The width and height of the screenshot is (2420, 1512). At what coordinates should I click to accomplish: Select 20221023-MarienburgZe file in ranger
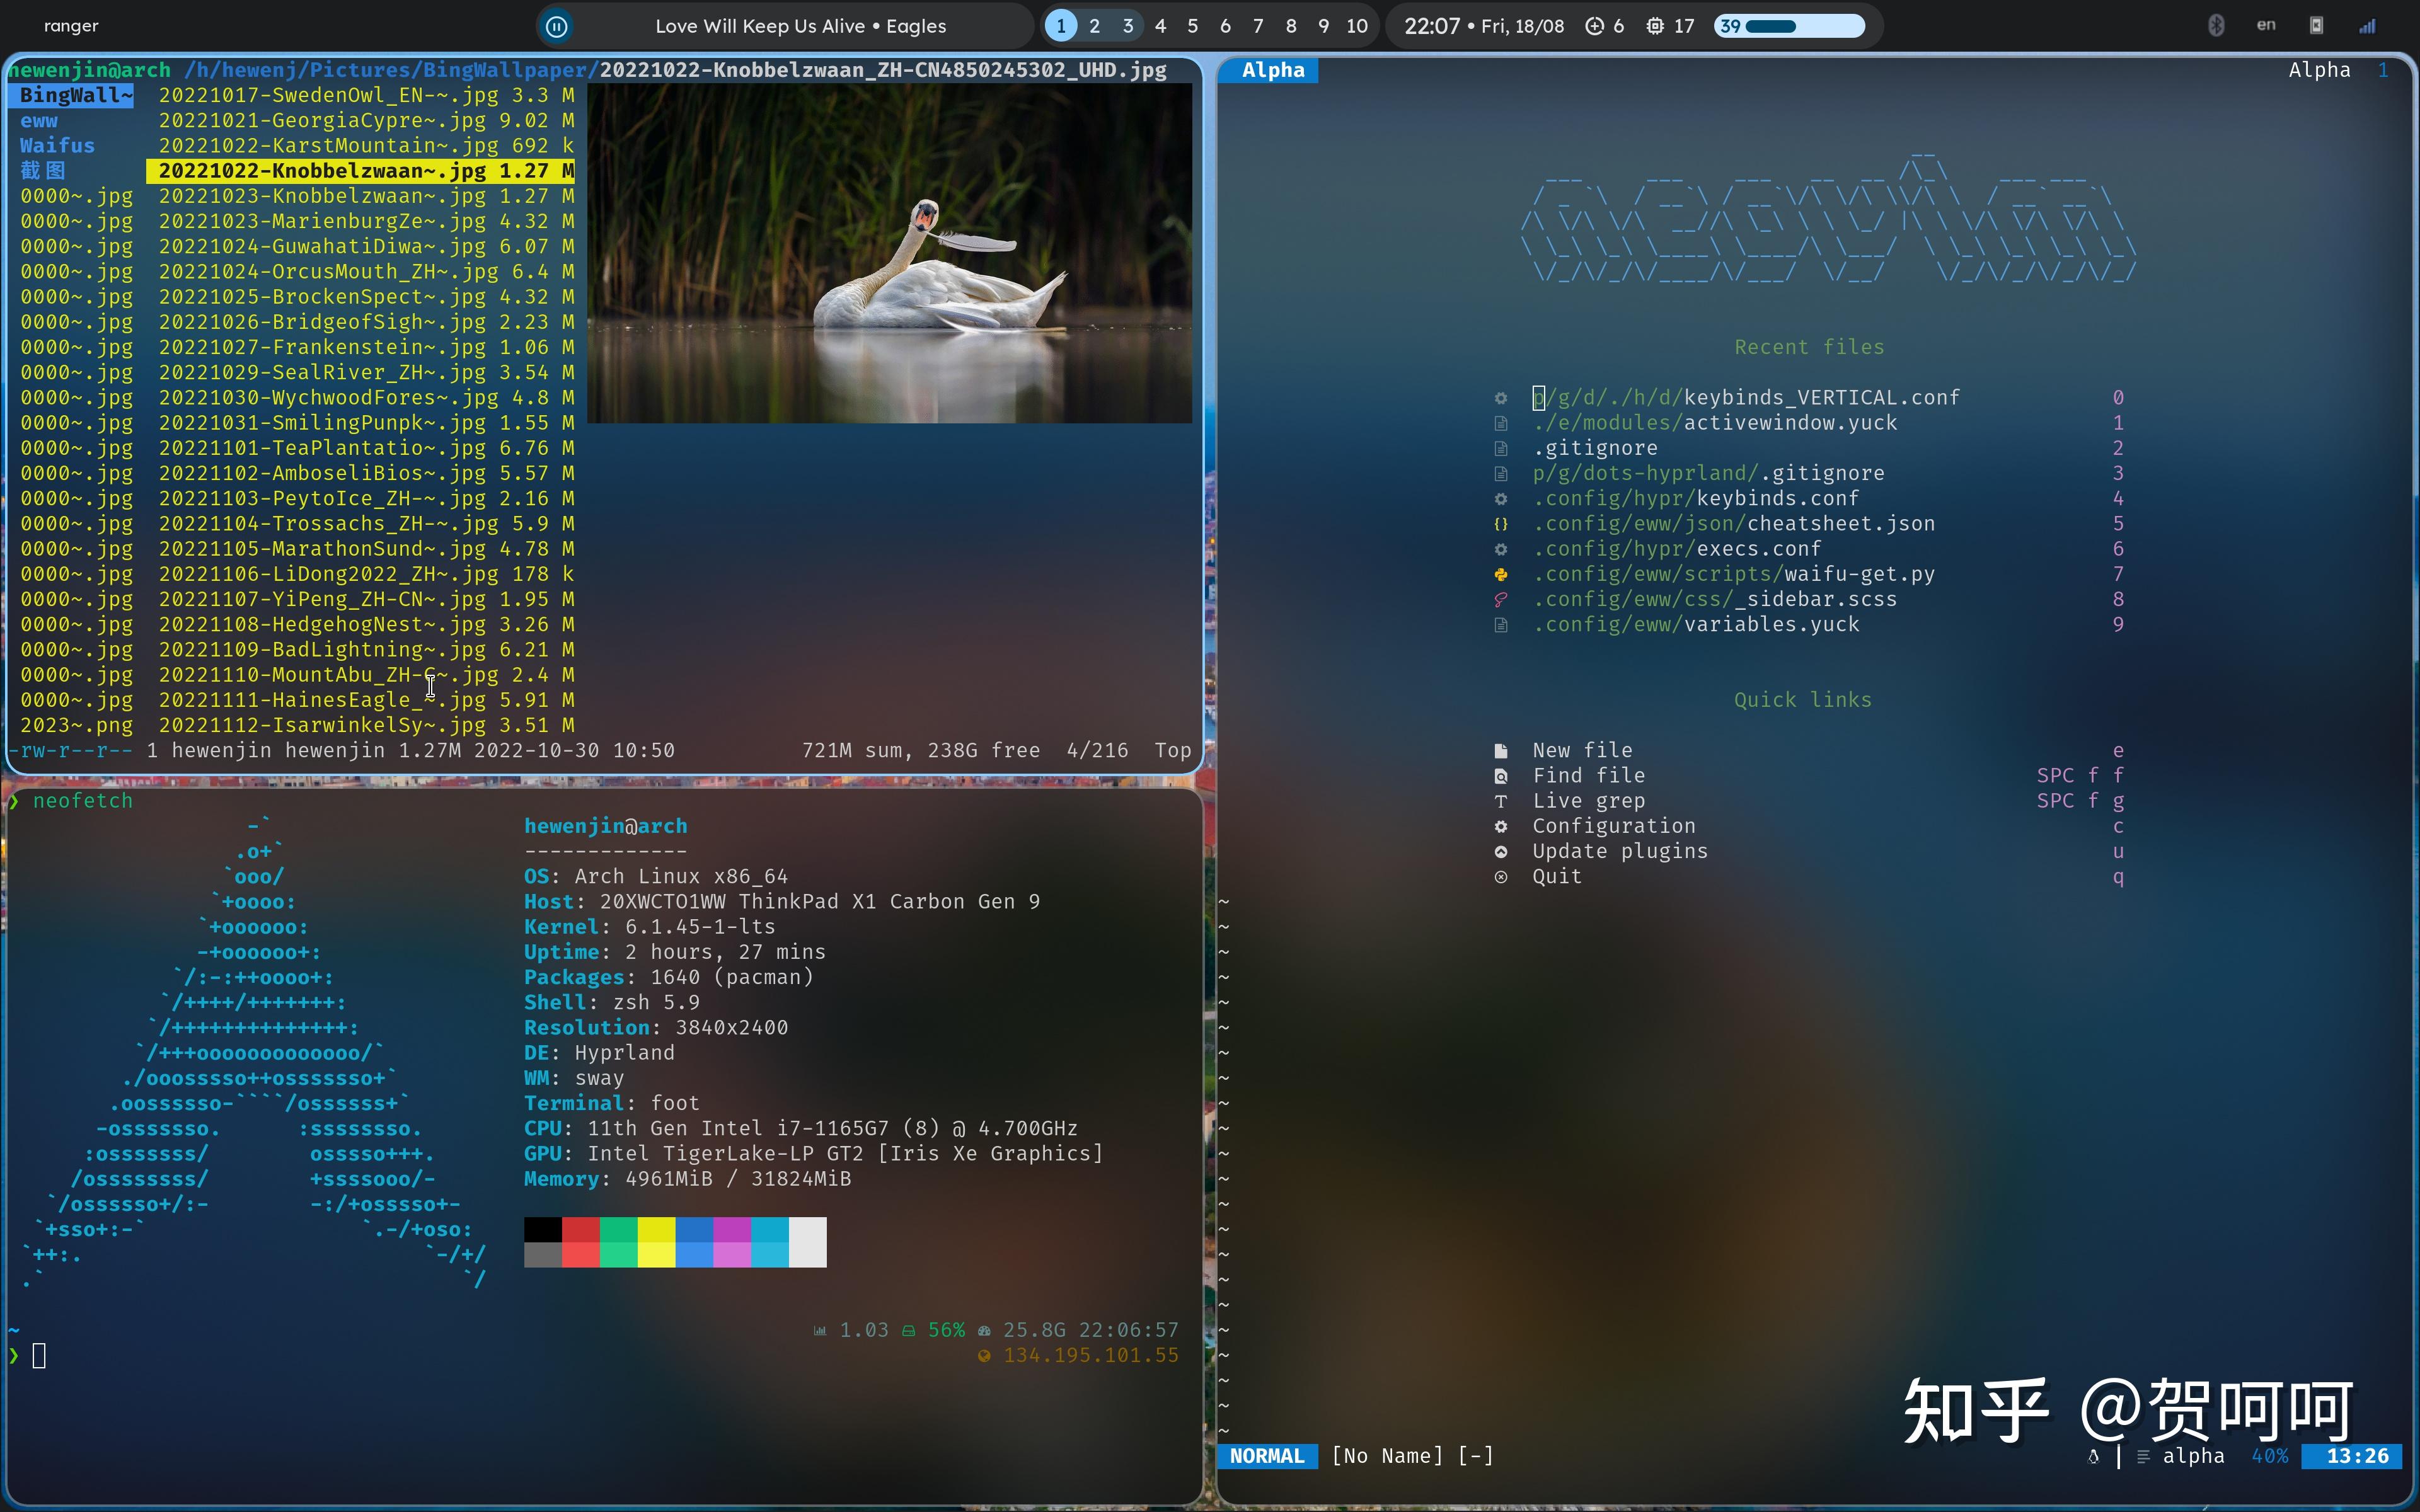[366, 221]
